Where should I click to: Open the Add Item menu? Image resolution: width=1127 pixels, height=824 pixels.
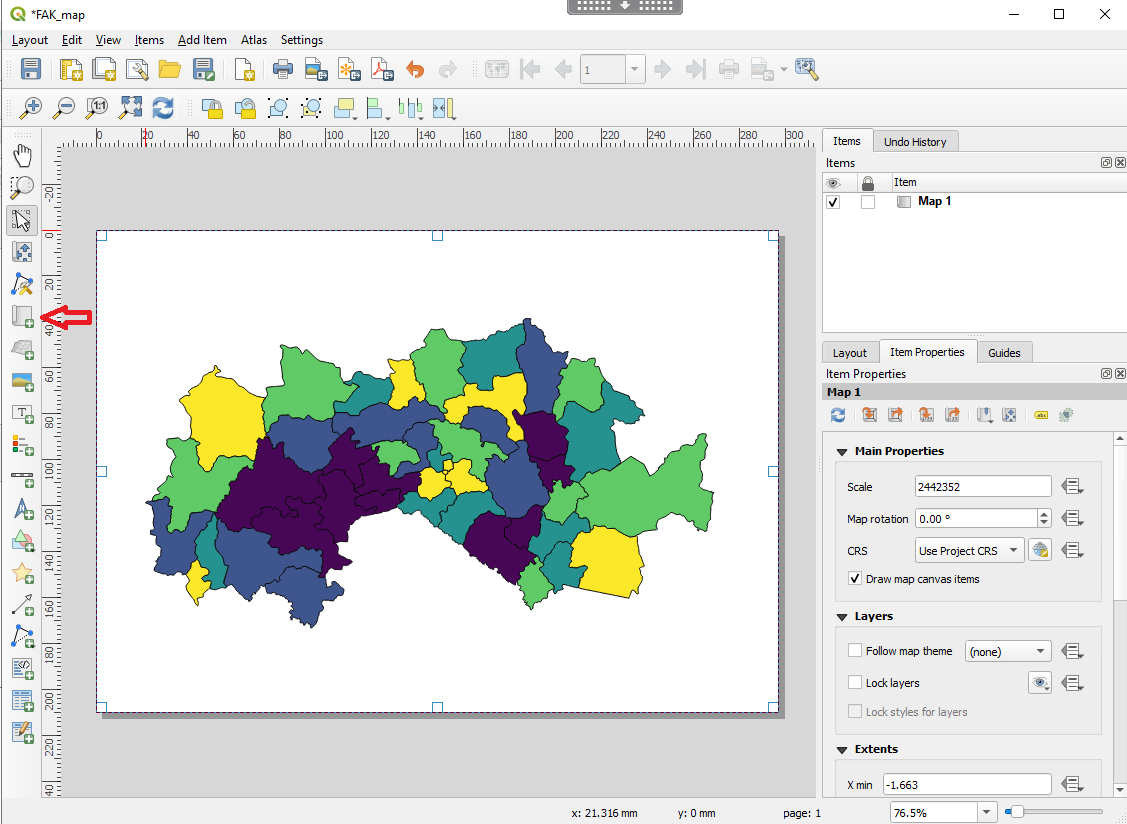[x=202, y=40]
